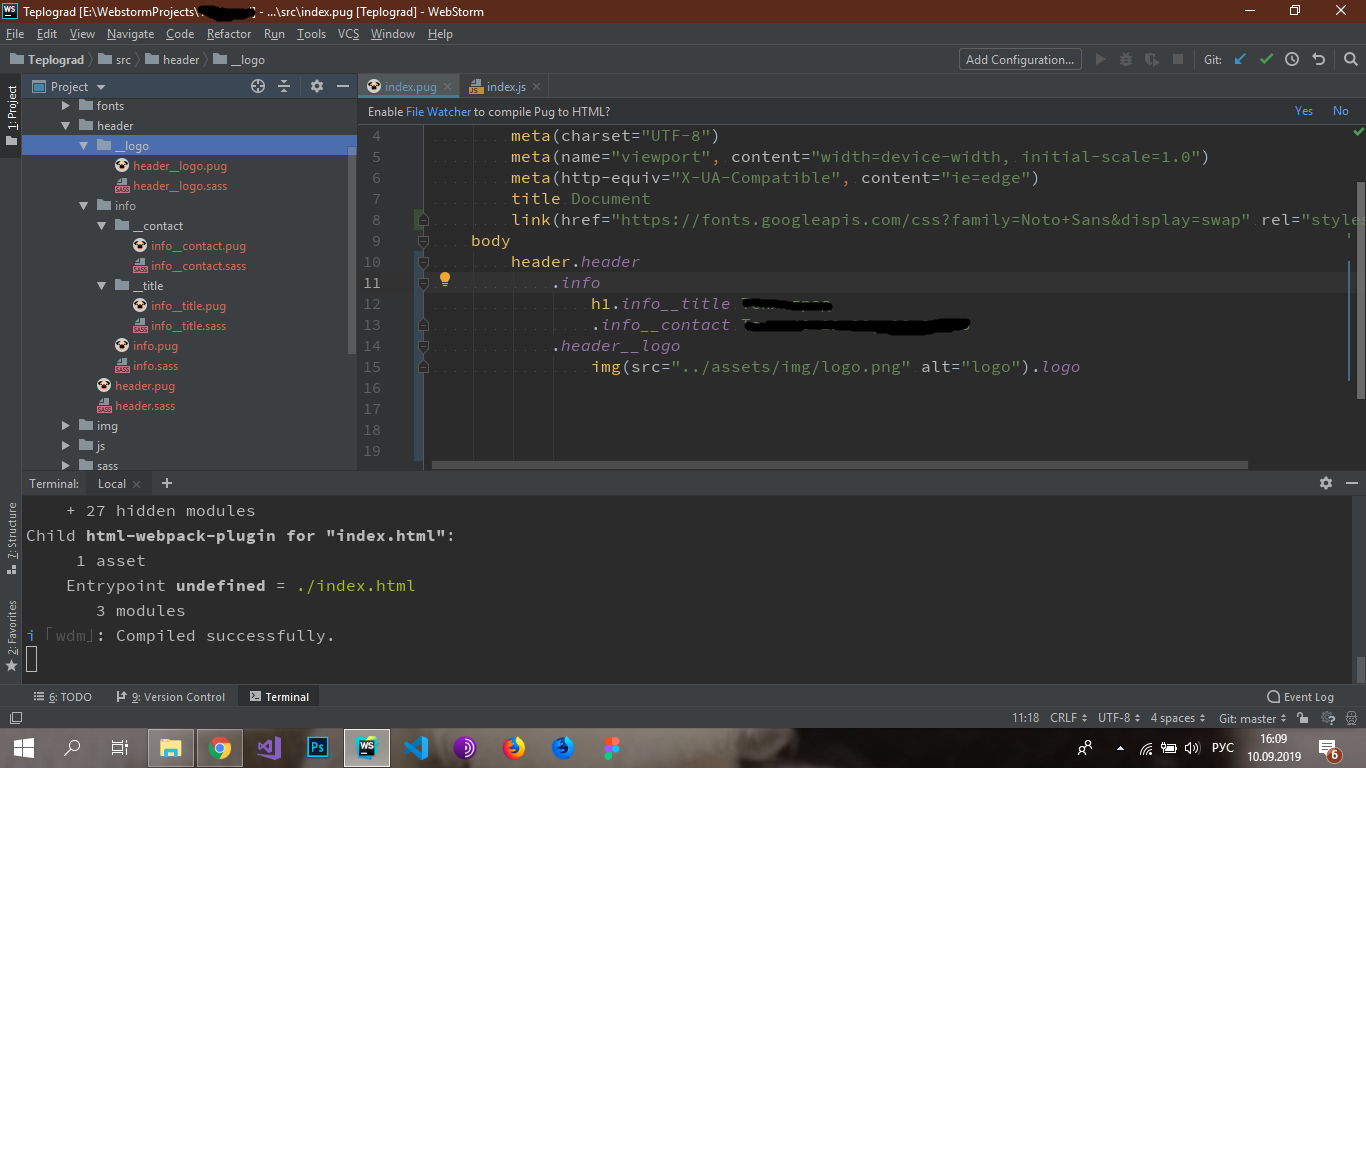Open Search Everywhere magnifier icon

(1351, 59)
